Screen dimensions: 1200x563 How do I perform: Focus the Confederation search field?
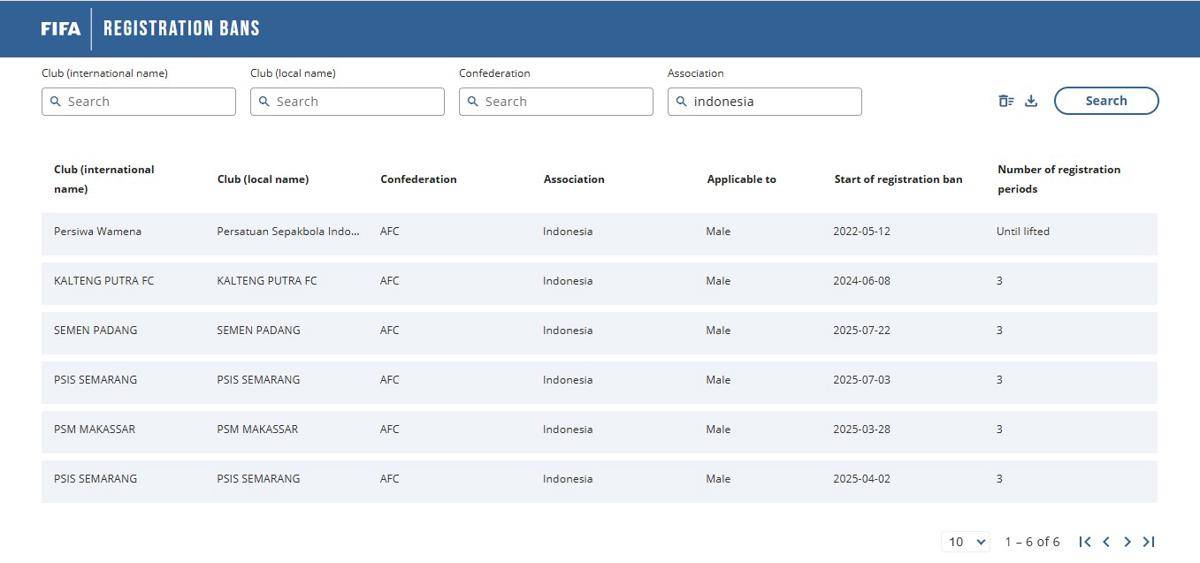point(556,102)
